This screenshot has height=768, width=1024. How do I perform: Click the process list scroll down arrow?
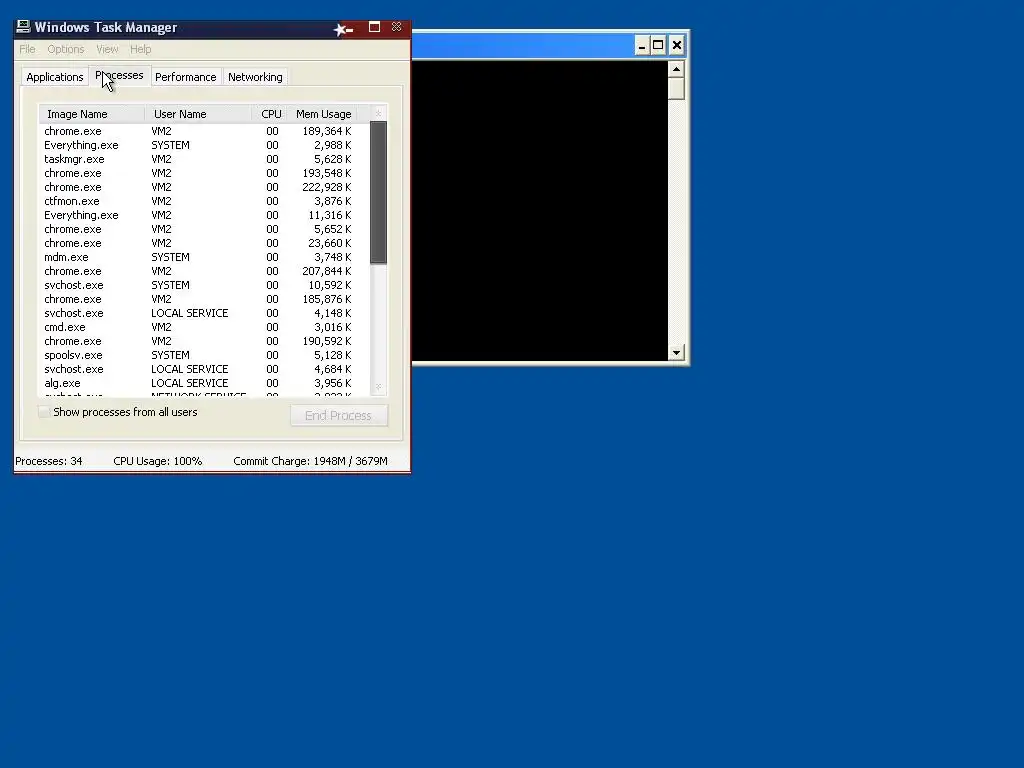(378, 387)
